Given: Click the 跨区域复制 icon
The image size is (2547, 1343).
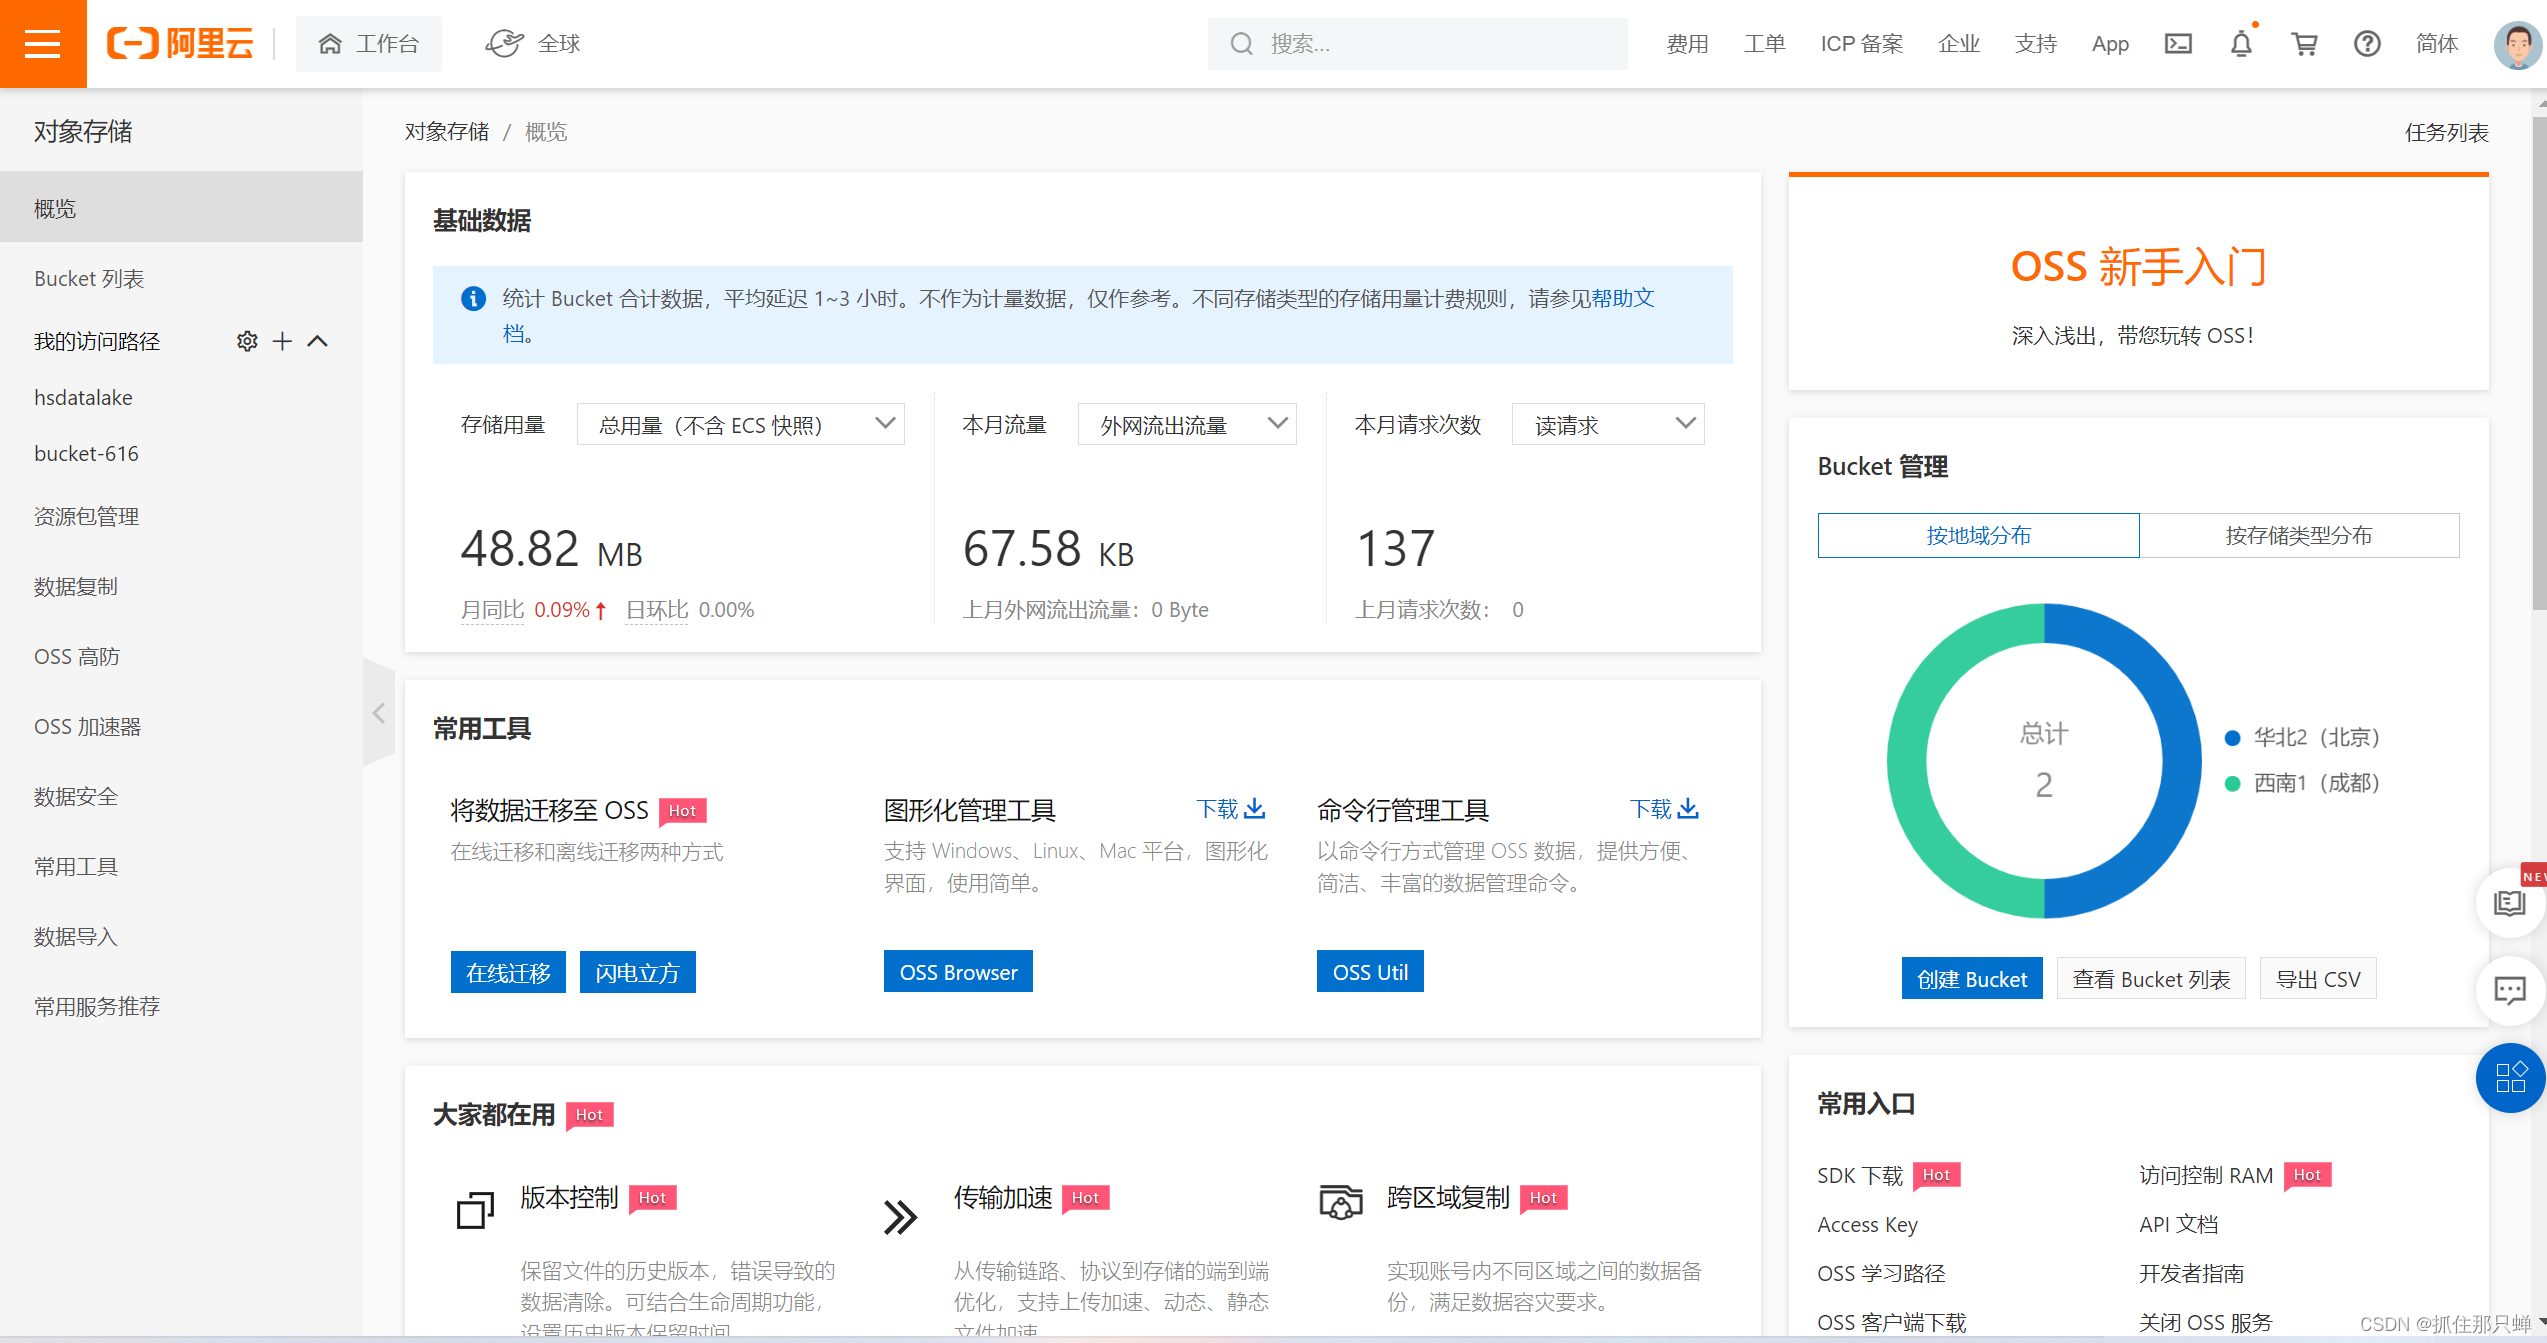Looking at the screenshot, I should point(1341,1202).
